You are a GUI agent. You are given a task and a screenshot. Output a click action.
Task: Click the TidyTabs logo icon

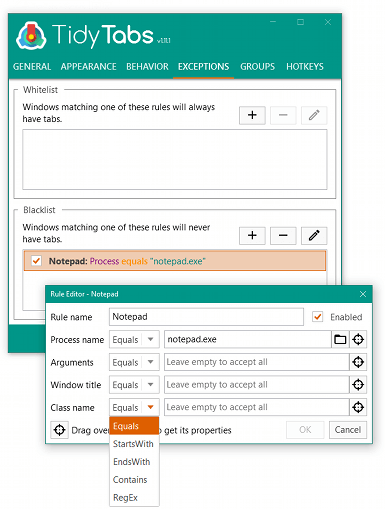[x=31, y=36]
